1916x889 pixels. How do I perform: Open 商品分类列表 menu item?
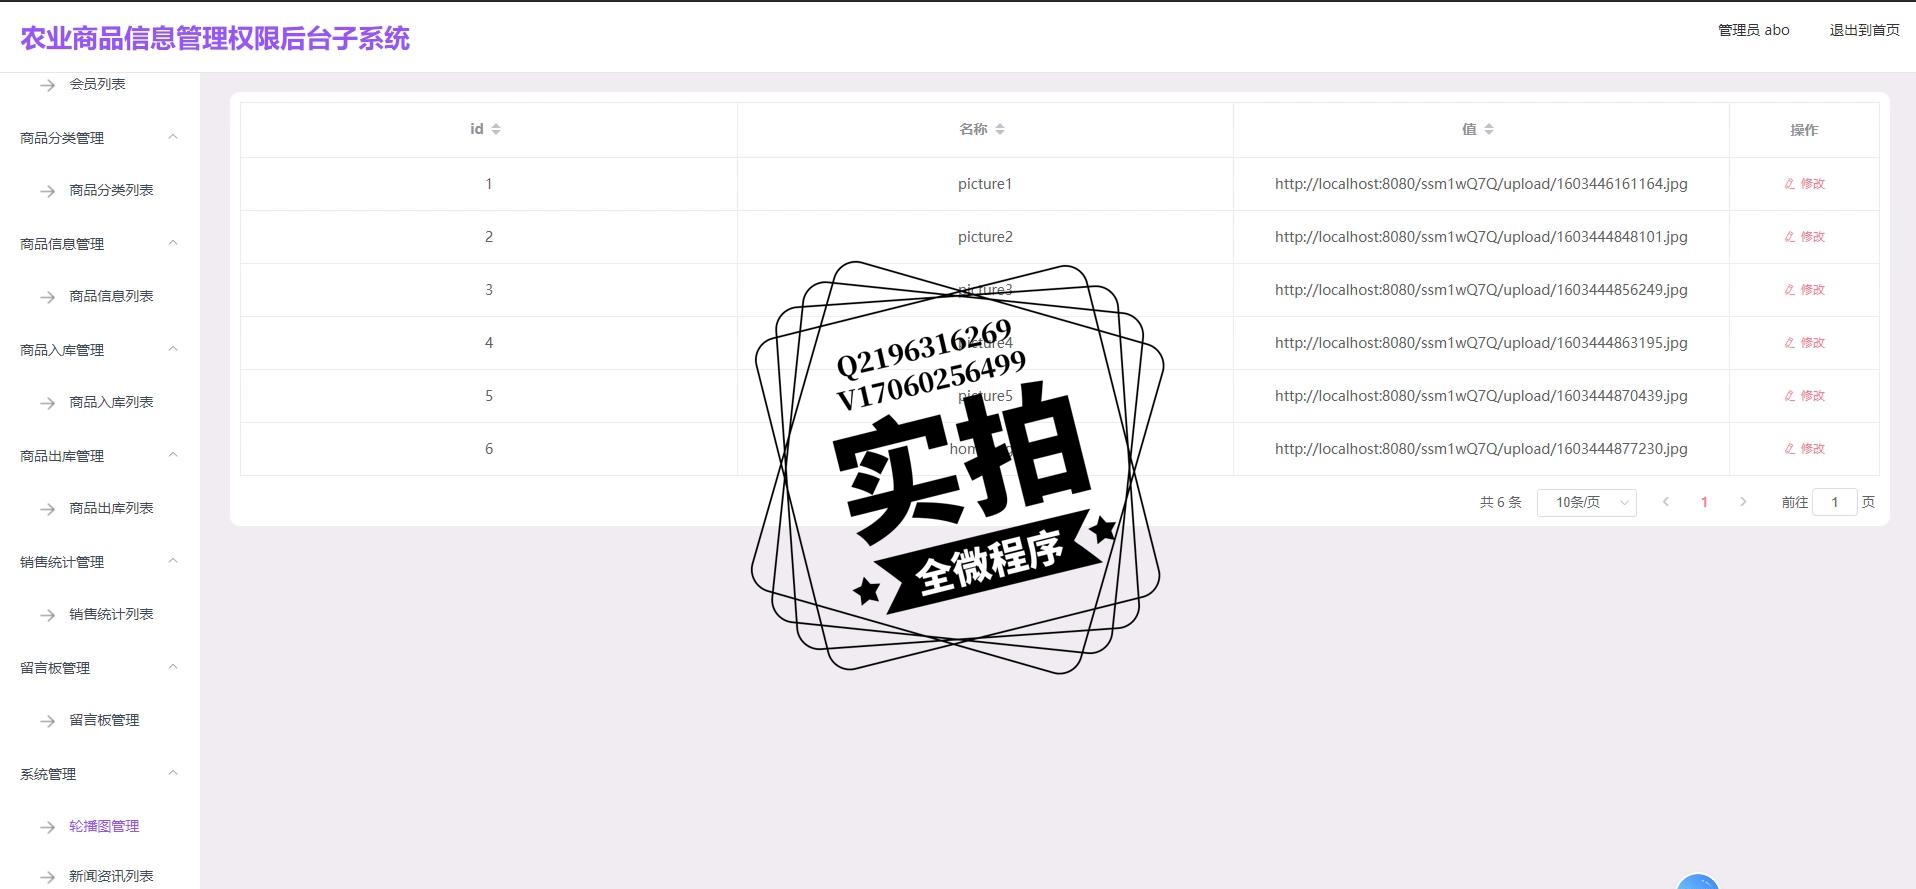[111, 190]
